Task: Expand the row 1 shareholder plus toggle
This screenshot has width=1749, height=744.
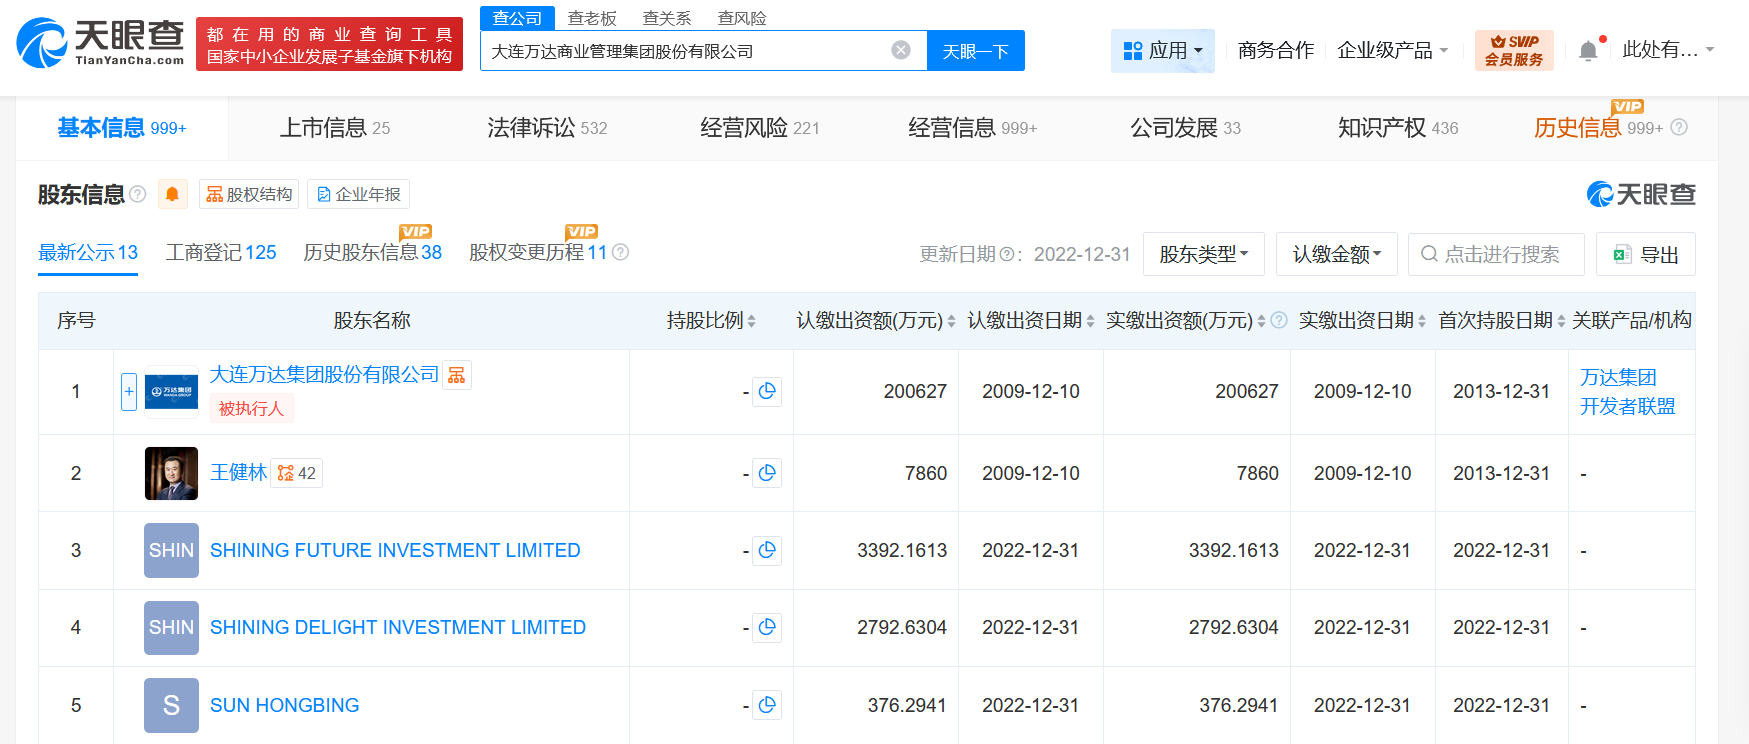Action: (x=129, y=392)
